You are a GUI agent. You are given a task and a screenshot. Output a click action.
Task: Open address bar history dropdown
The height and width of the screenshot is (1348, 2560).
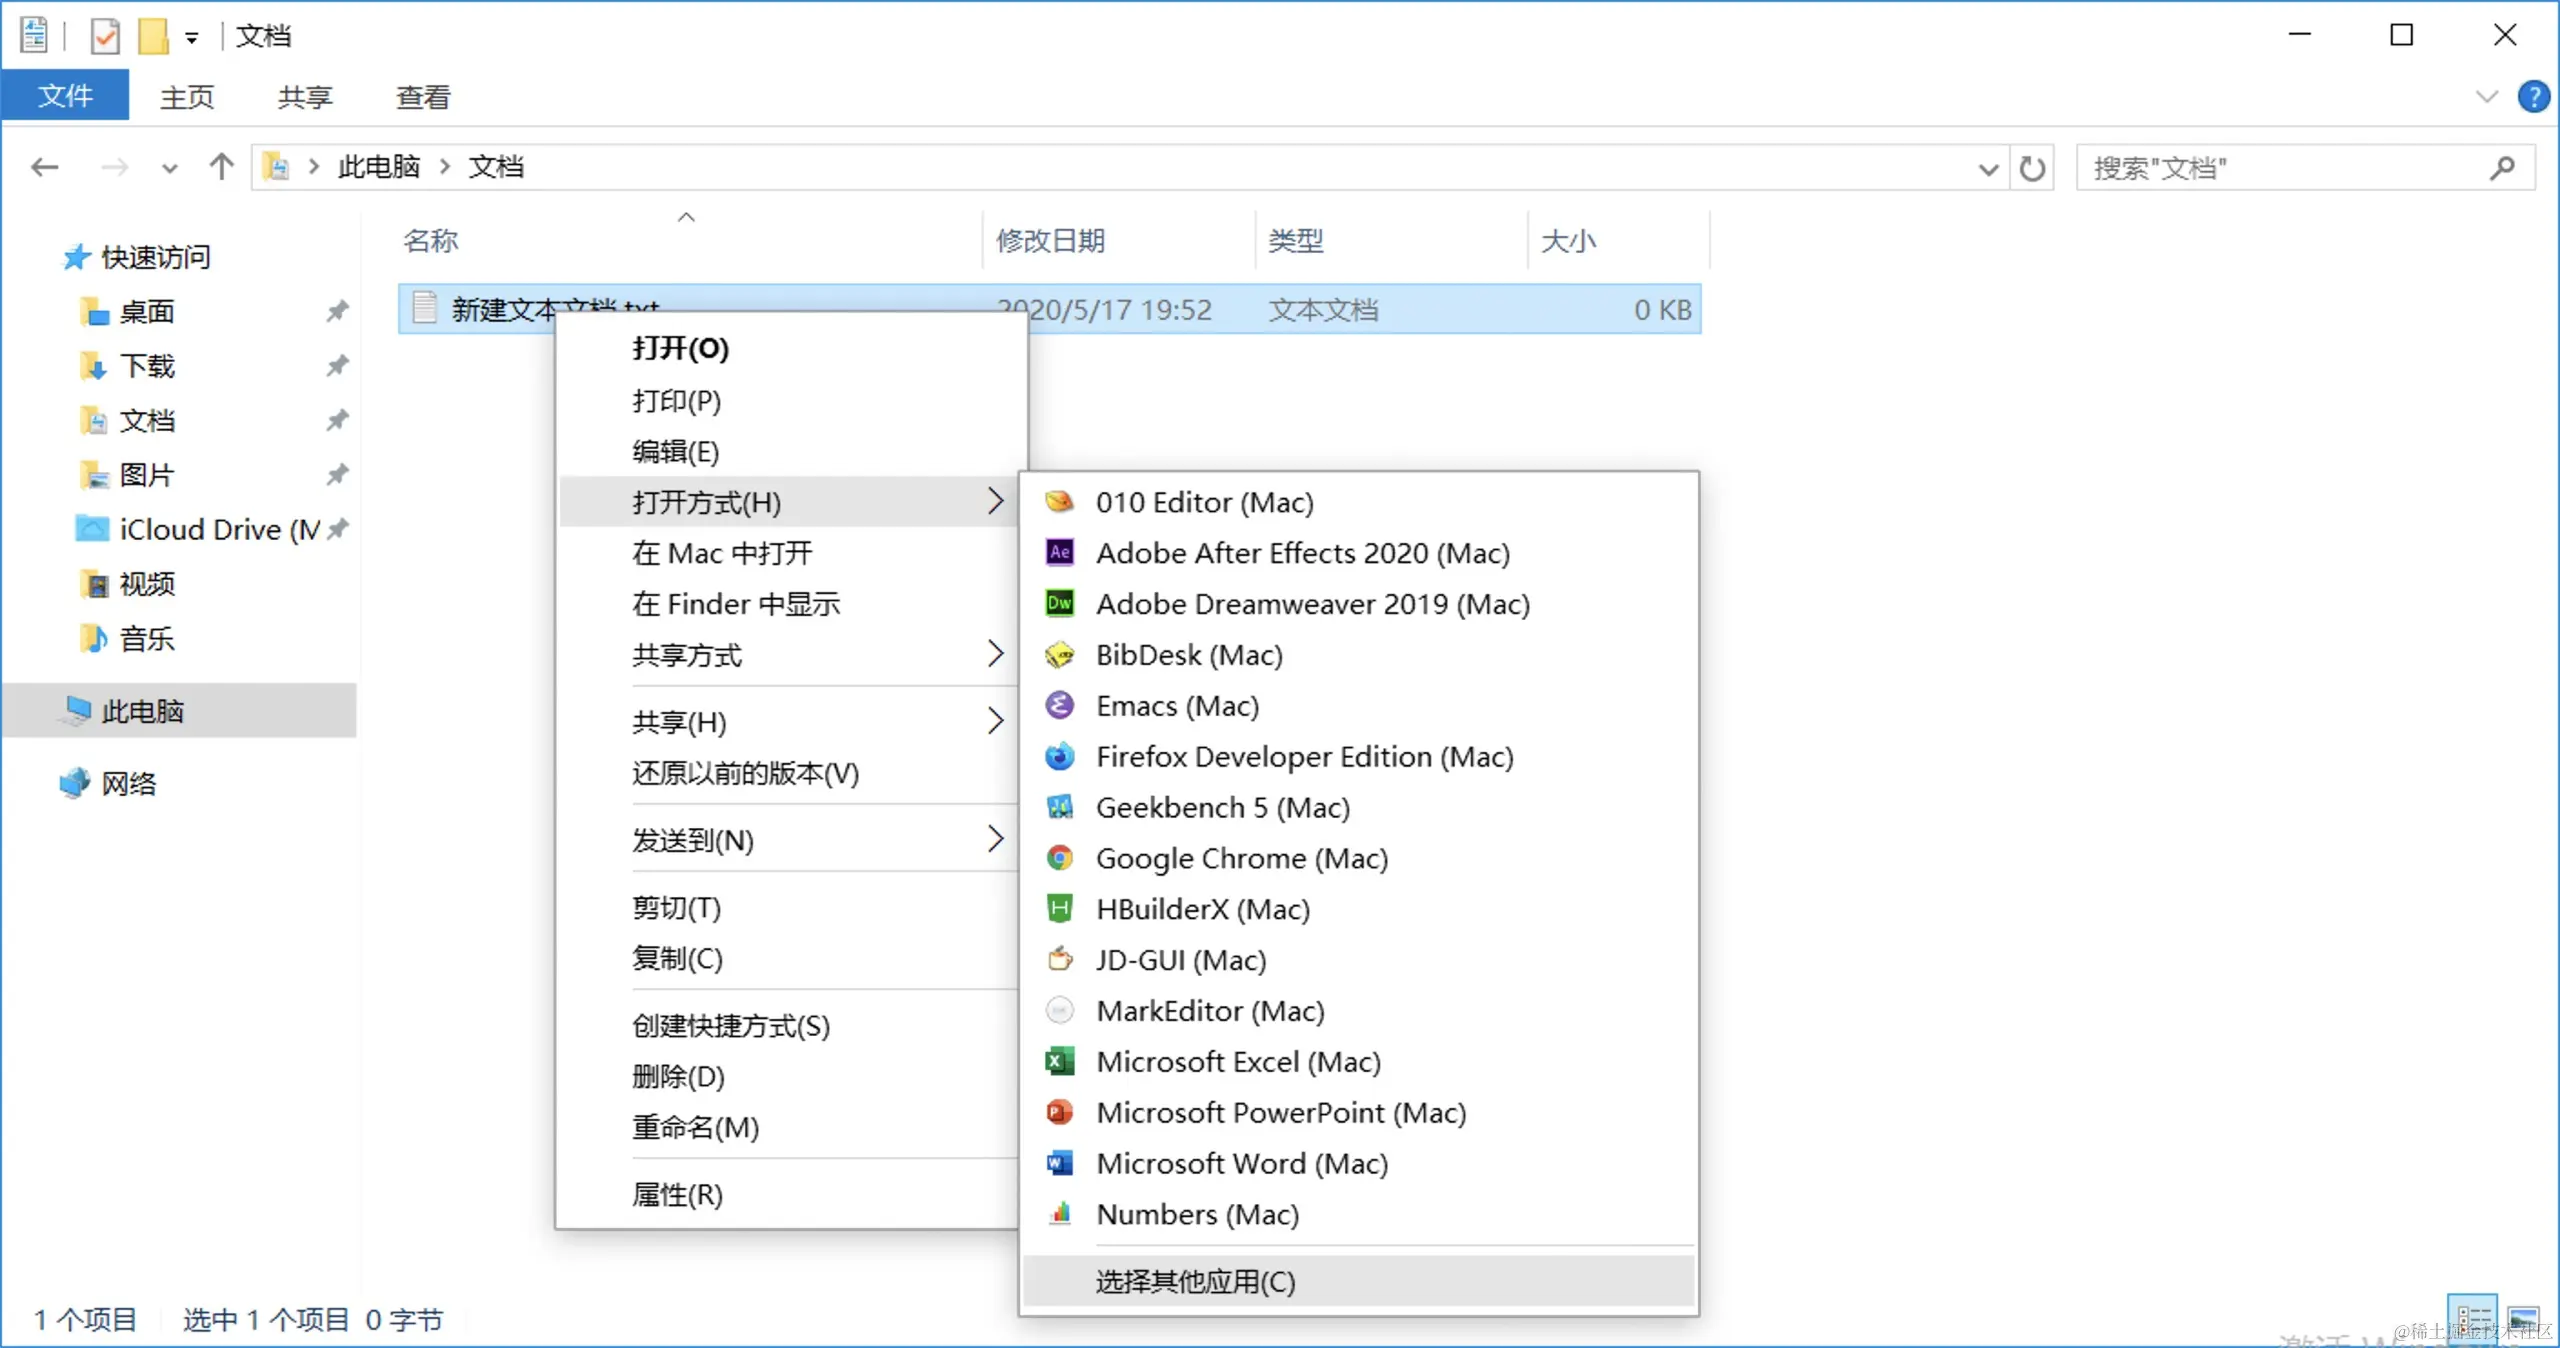pos(1988,168)
